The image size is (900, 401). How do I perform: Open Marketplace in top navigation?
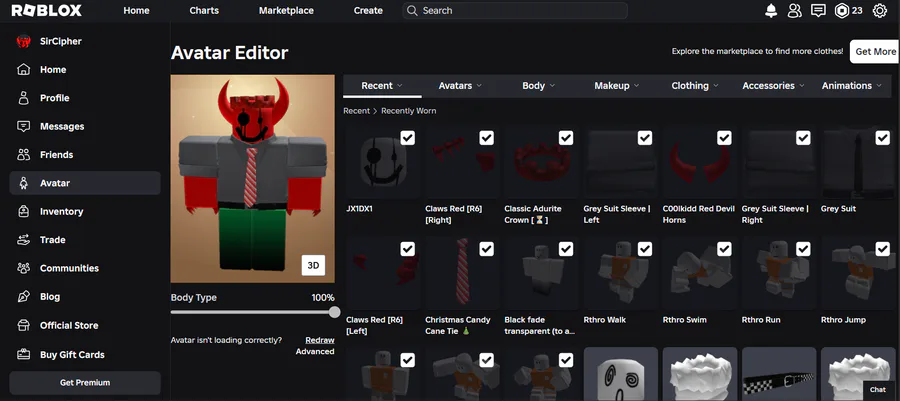(286, 10)
